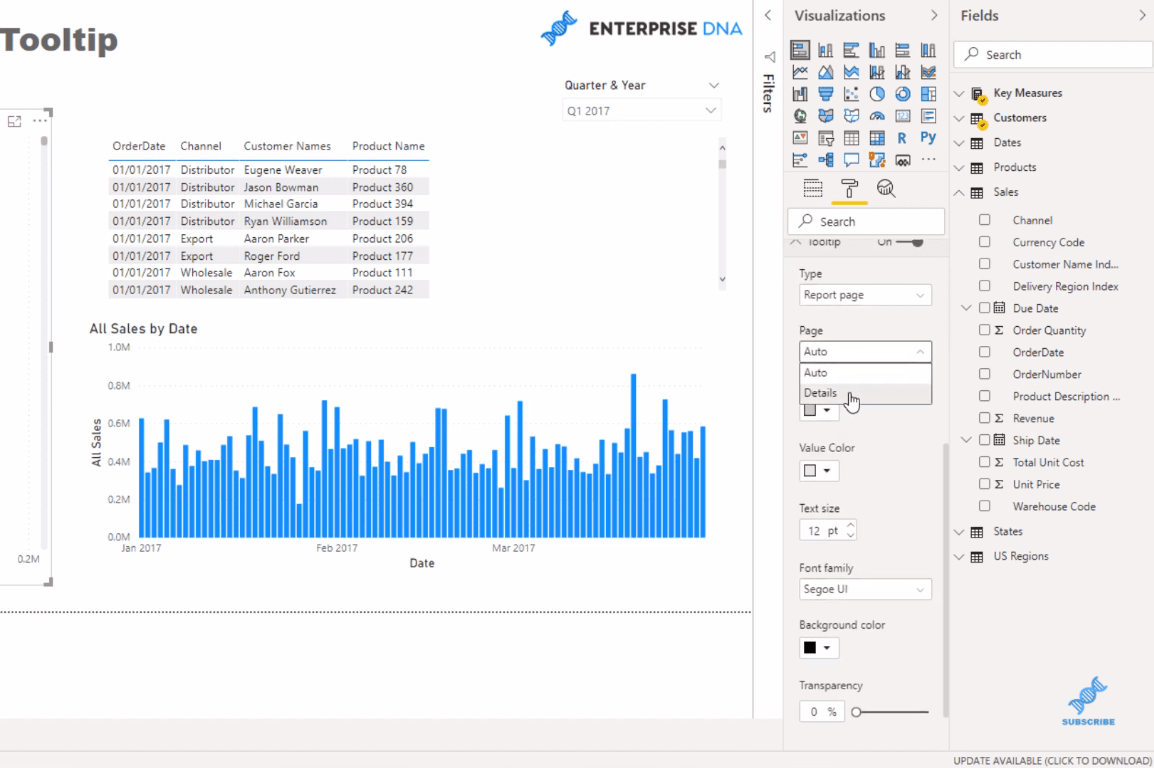Image resolution: width=1154 pixels, height=768 pixels.
Task: Select the Card 123 visual
Action: pyautogui.click(x=903, y=116)
